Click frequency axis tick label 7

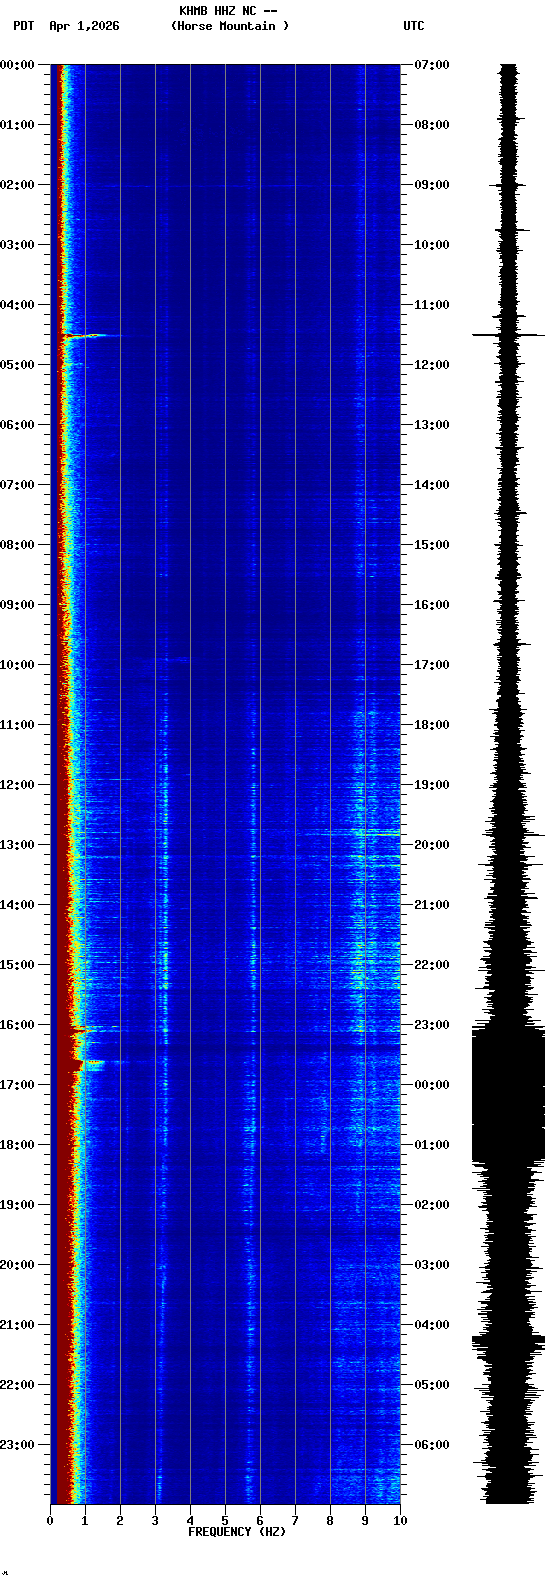click(x=295, y=1521)
